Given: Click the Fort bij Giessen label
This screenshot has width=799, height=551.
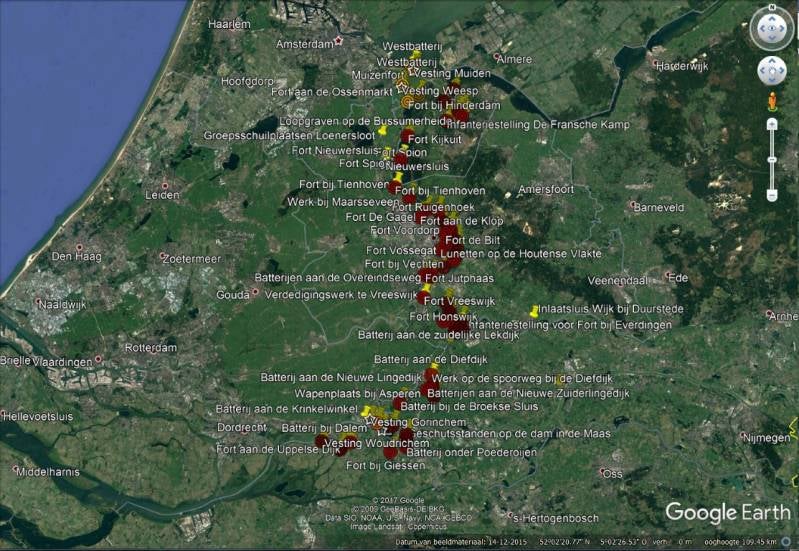Looking at the screenshot, I should pos(385,465).
